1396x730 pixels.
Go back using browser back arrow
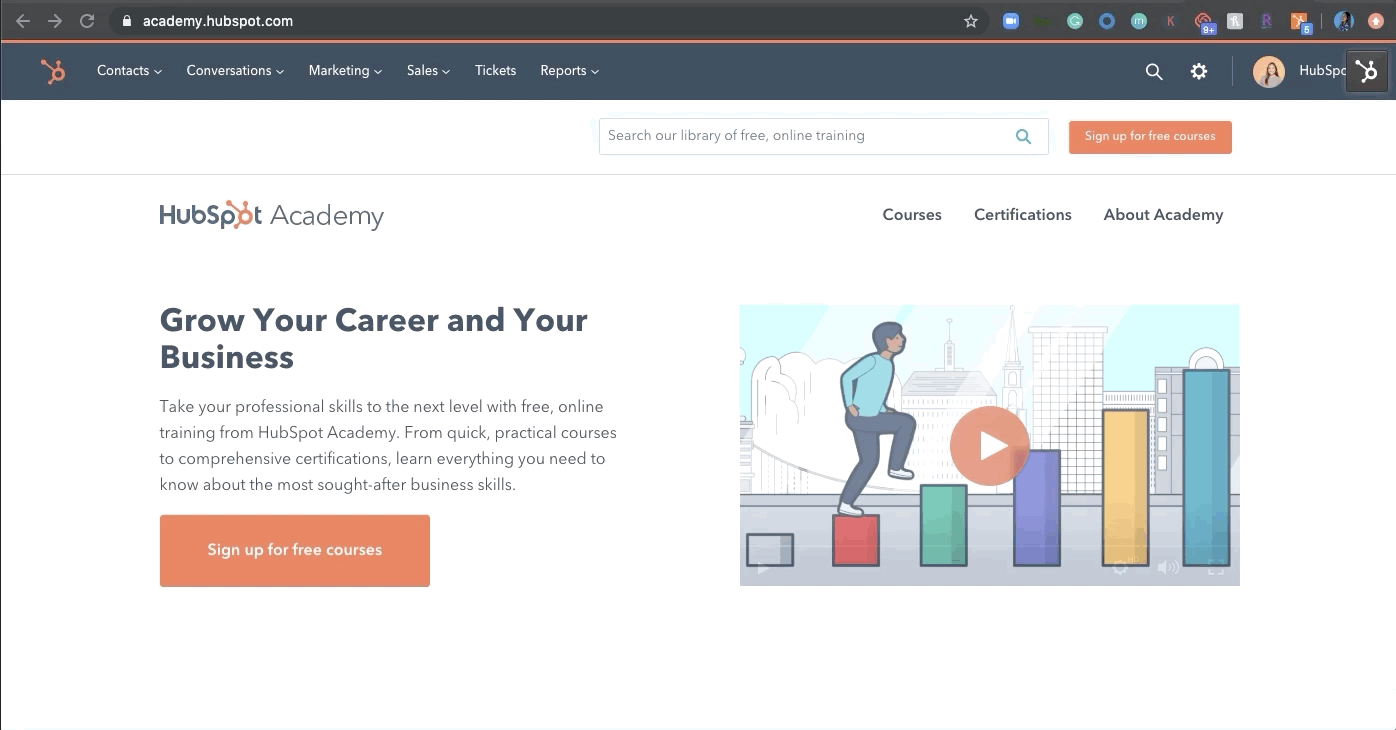pos(23,21)
